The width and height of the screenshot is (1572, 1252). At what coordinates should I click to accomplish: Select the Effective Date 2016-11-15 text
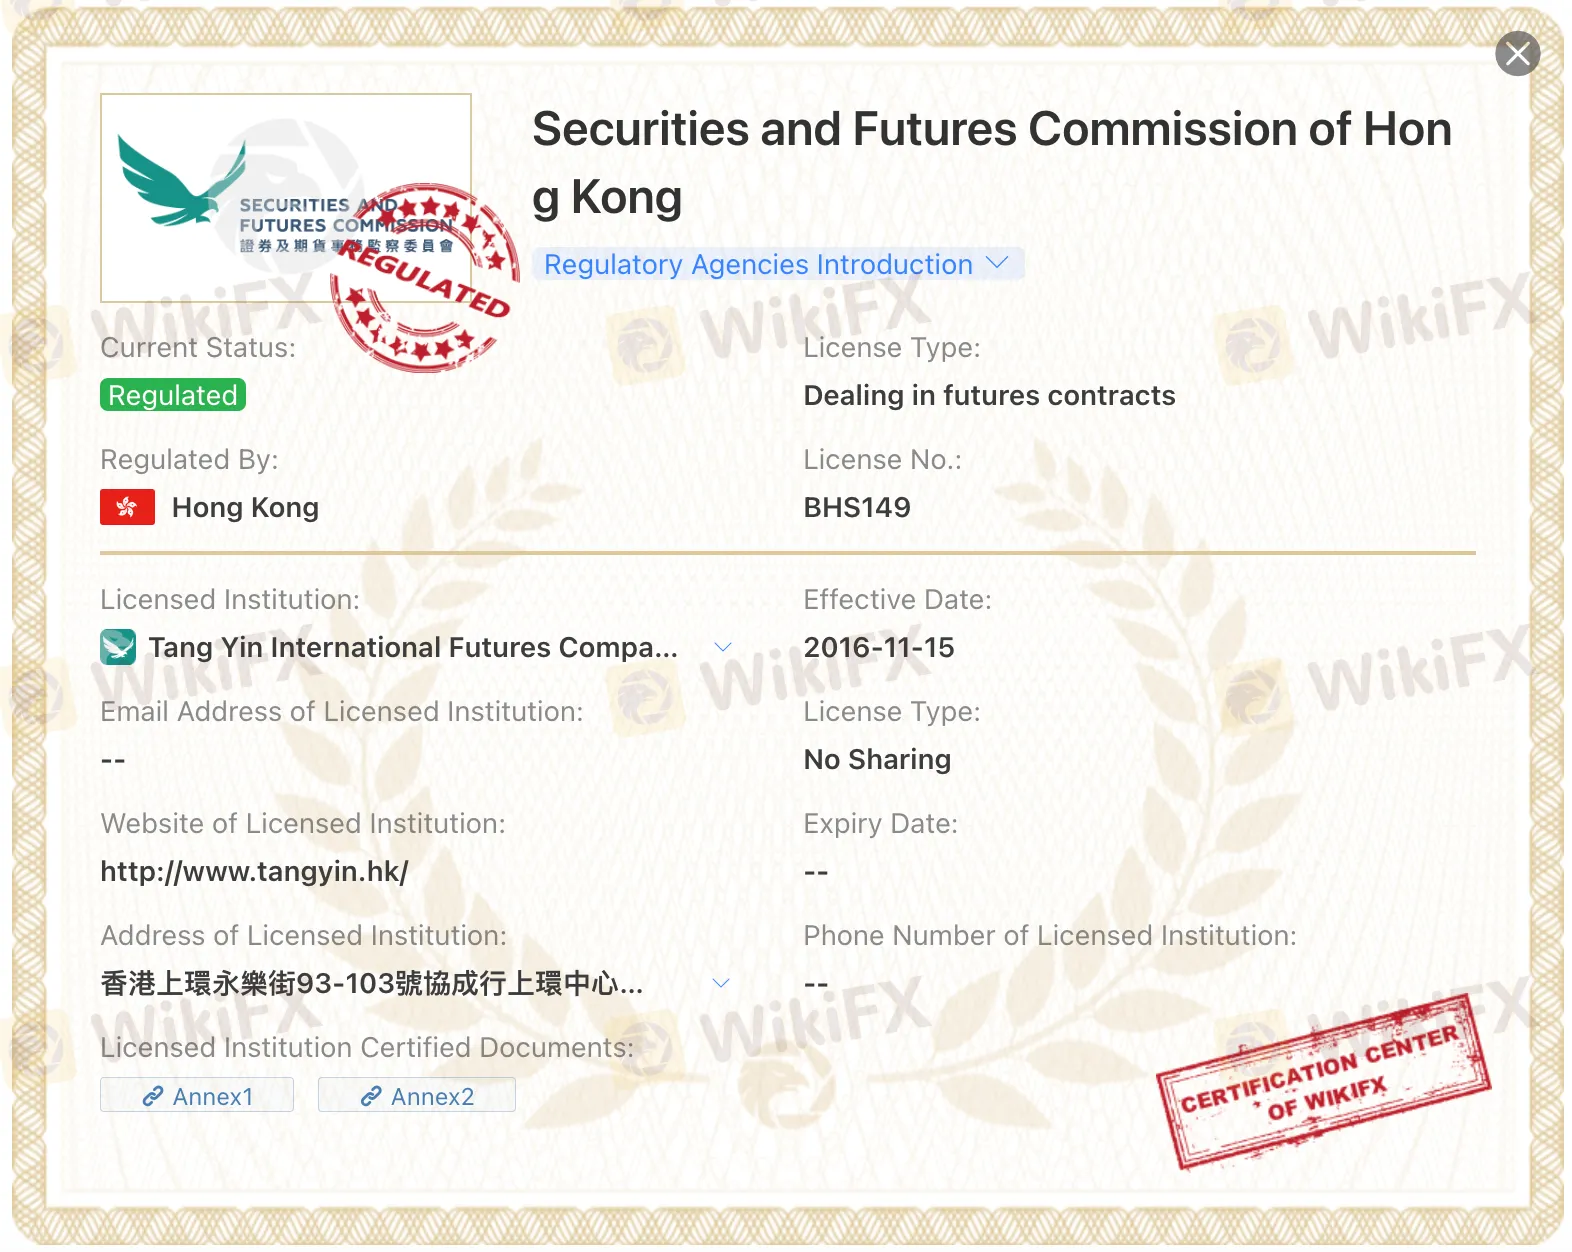point(879,647)
